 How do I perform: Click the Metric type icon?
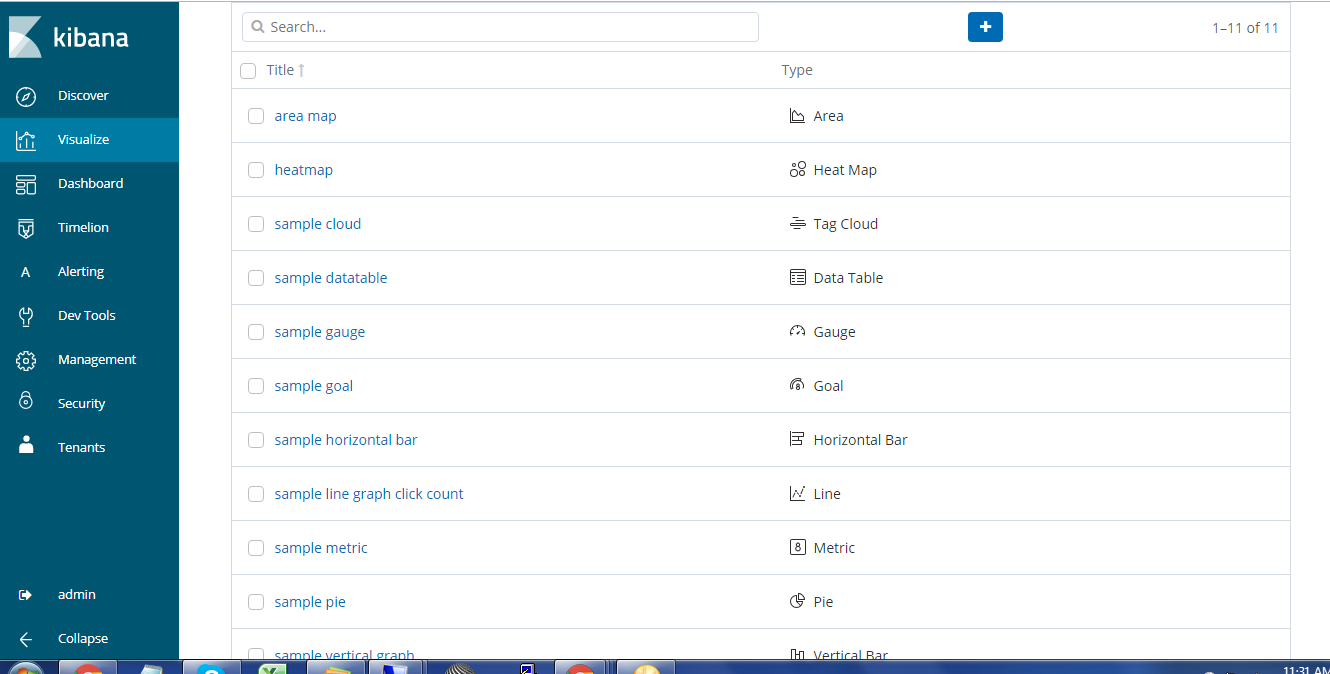(x=797, y=548)
